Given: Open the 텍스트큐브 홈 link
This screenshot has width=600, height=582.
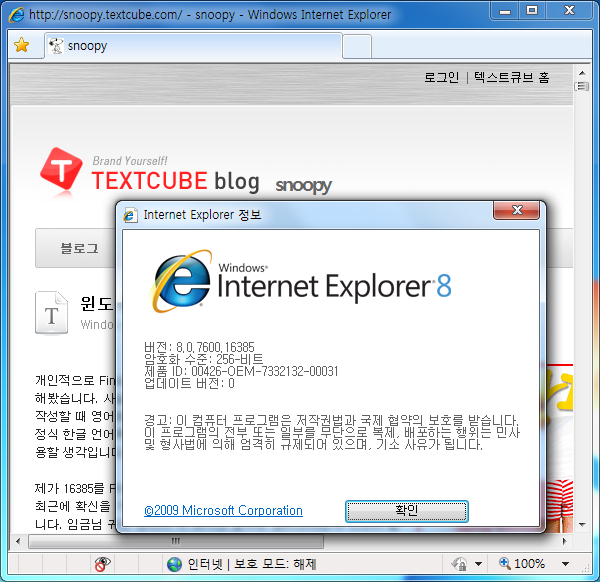Looking at the screenshot, I should [x=512, y=78].
